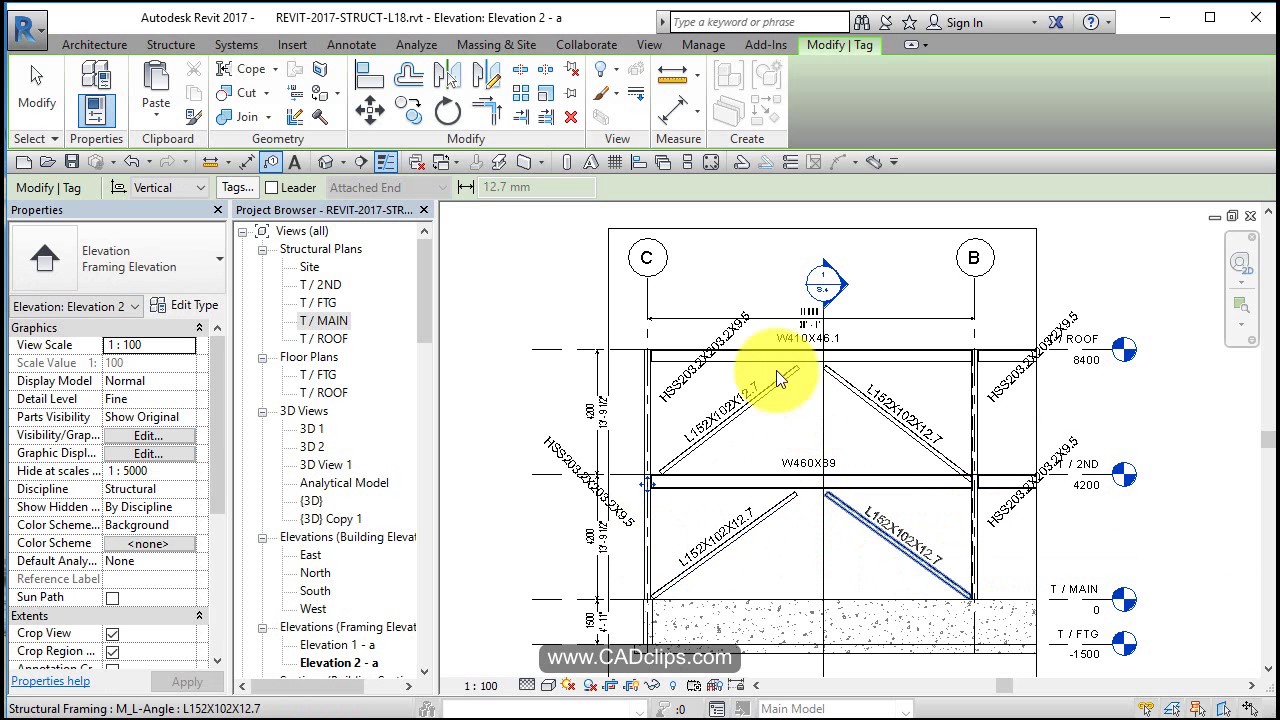Image resolution: width=1280 pixels, height=720 pixels.
Task: Select the 3D View 1 item in Project Browser
Action: coord(325,465)
